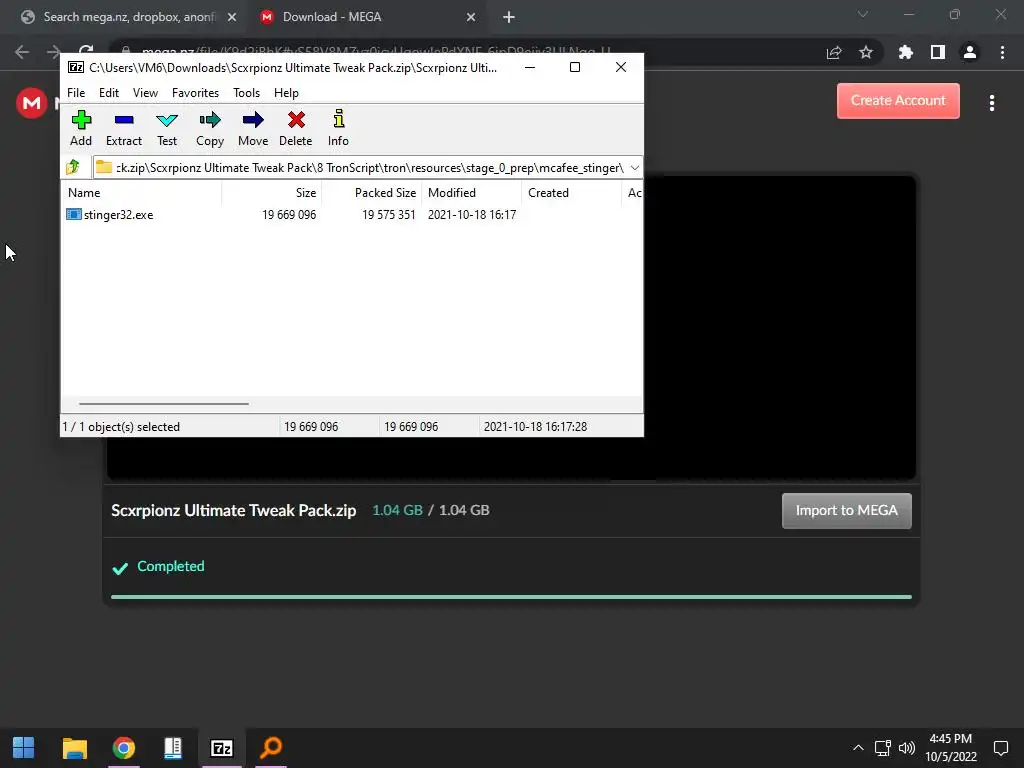Close the Download - MEGA tab
Viewport: 1024px width, 768px height.
pyautogui.click(x=471, y=18)
